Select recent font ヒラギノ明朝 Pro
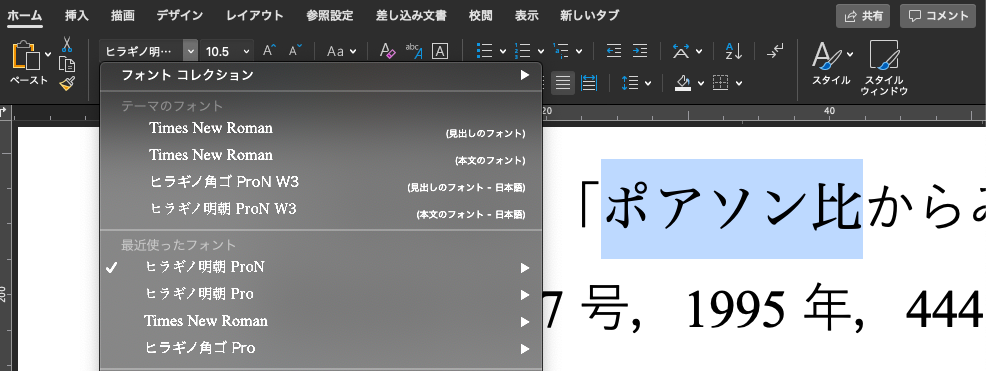This screenshot has width=986, height=371. point(321,294)
